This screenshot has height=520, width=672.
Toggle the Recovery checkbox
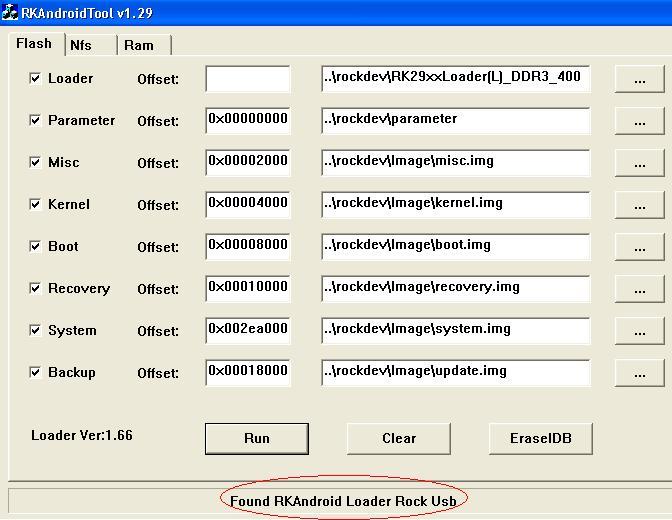tap(35, 288)
